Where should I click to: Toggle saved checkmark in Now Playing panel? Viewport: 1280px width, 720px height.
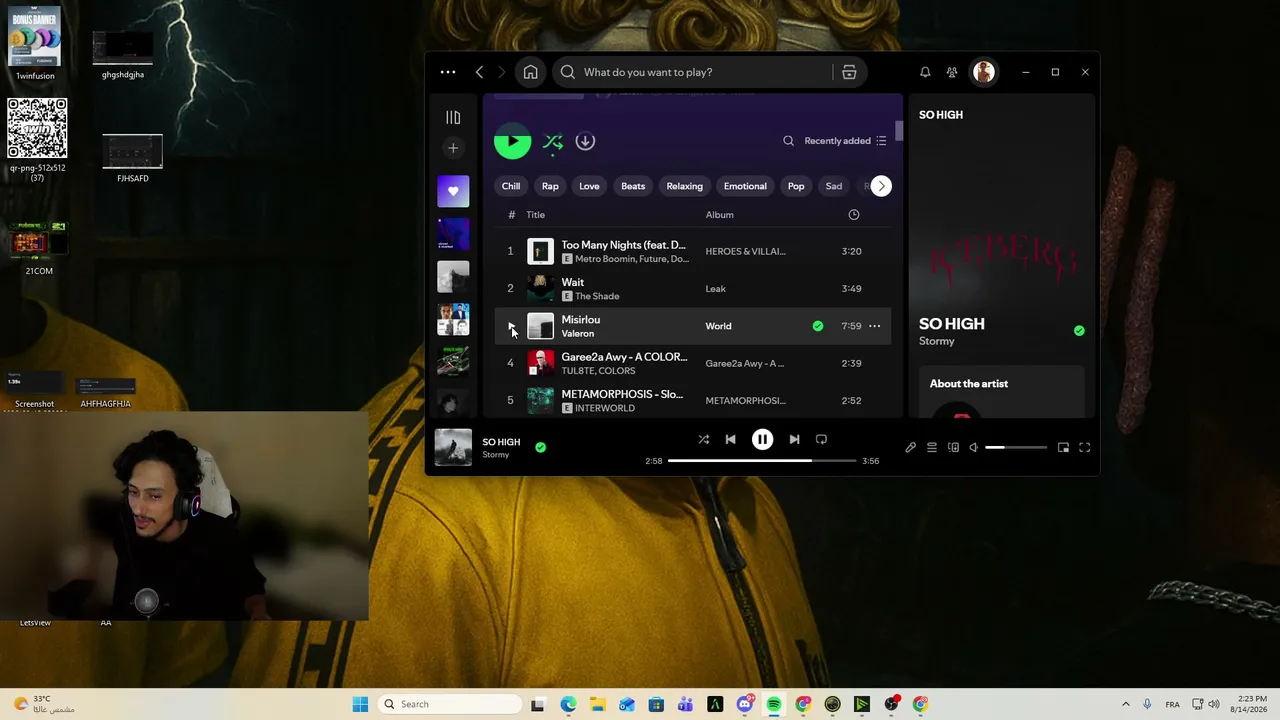(x=1079, y=330)
